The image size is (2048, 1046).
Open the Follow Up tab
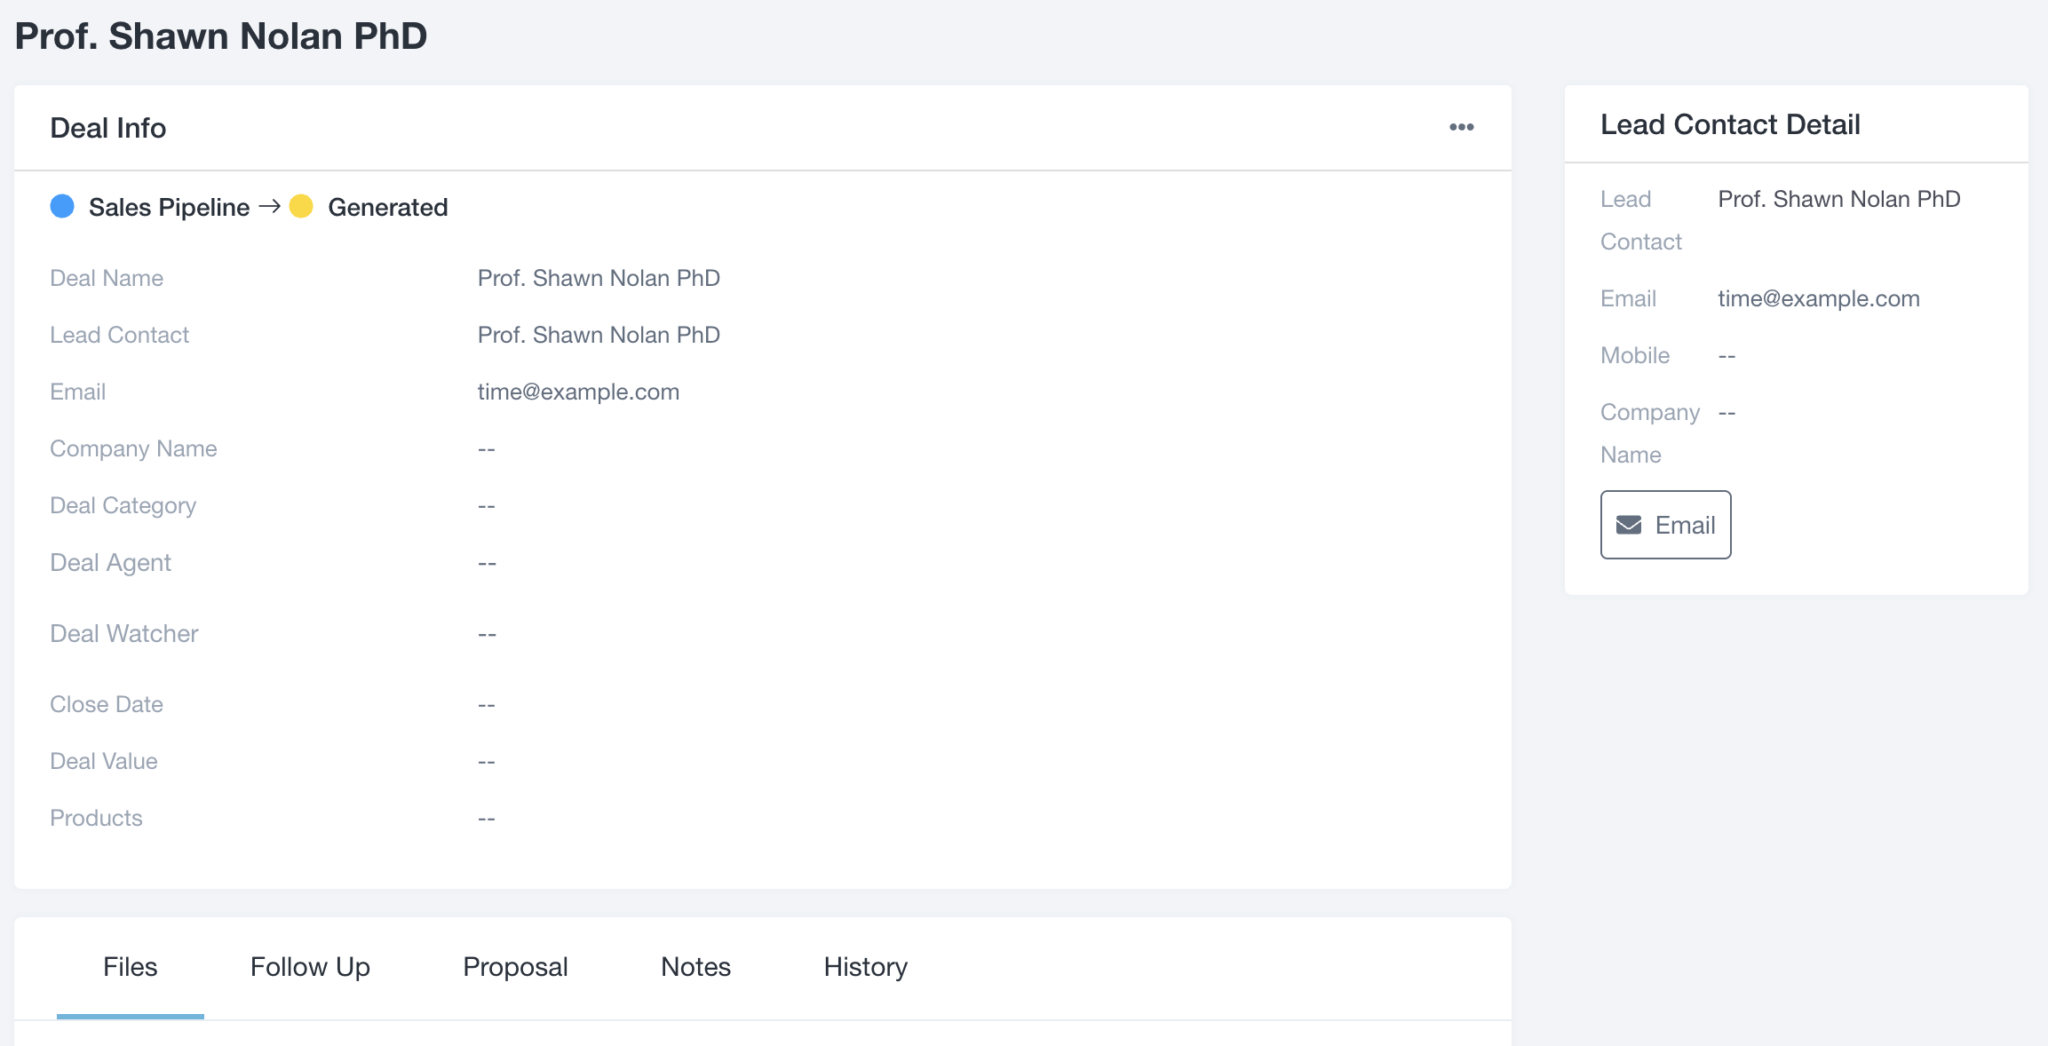310,967
